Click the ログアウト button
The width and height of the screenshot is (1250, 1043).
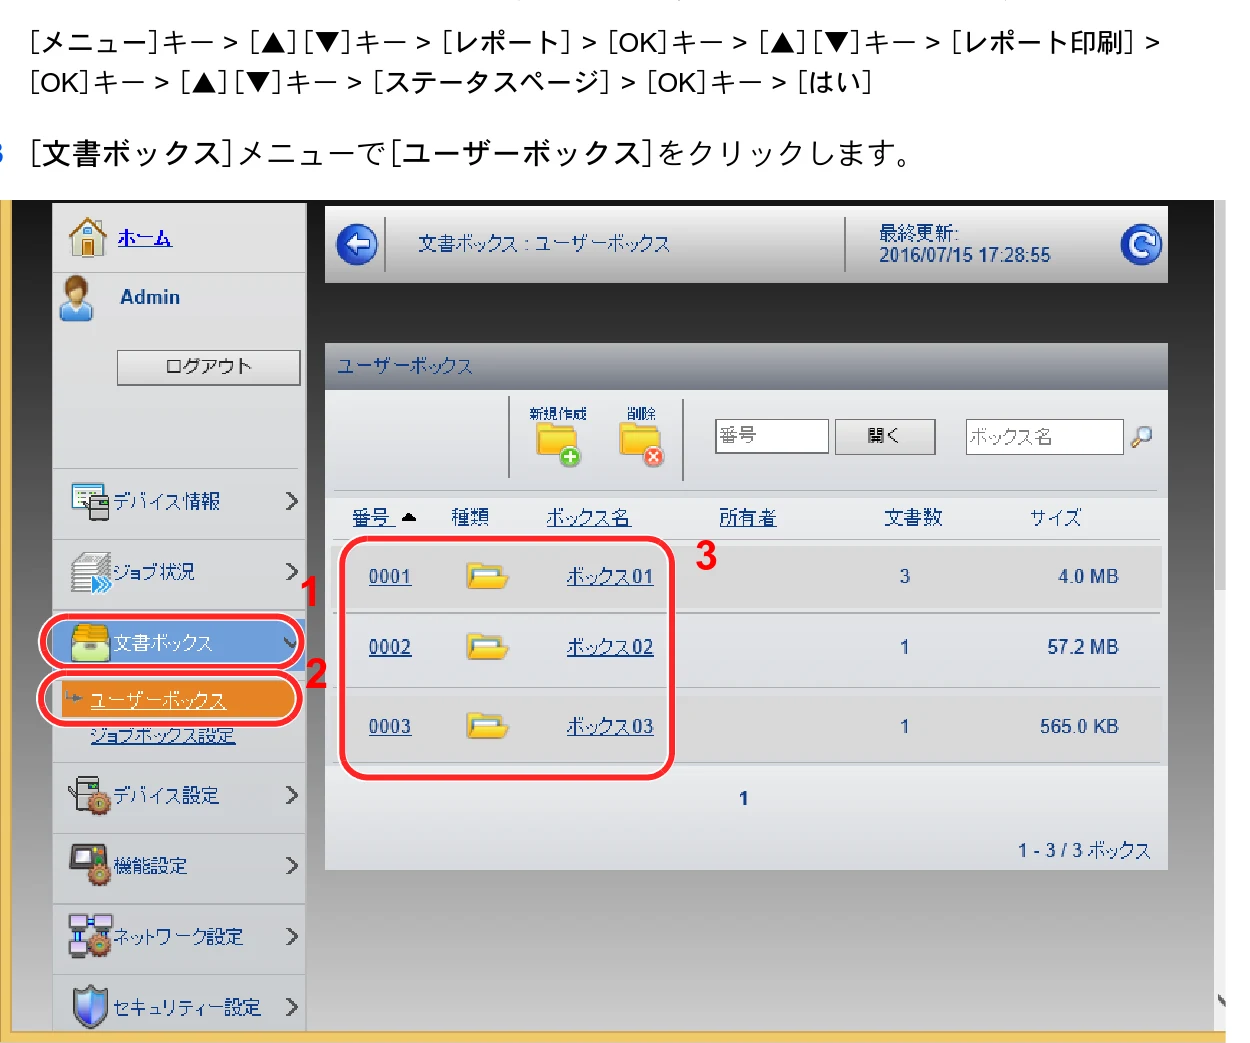208,367
